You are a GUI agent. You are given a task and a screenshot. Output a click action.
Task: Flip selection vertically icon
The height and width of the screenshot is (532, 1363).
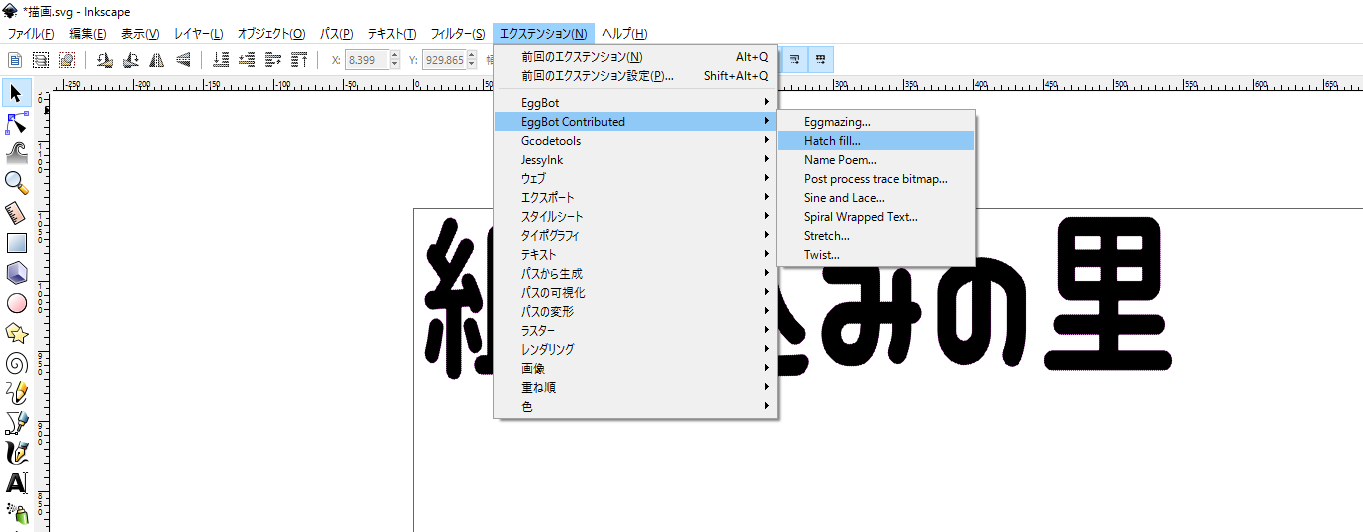pyautogui.click(x=181, y=60)
